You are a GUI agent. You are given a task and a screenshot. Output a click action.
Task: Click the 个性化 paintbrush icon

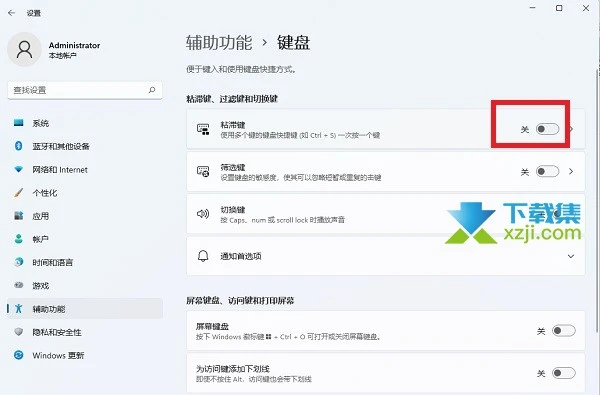pos(18,193)
